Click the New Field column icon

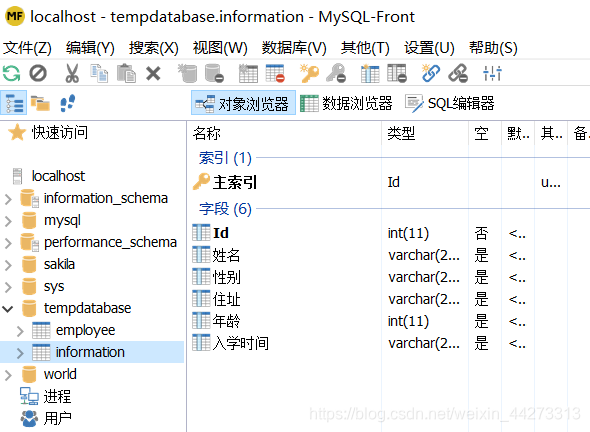click(x=370, y=73)
